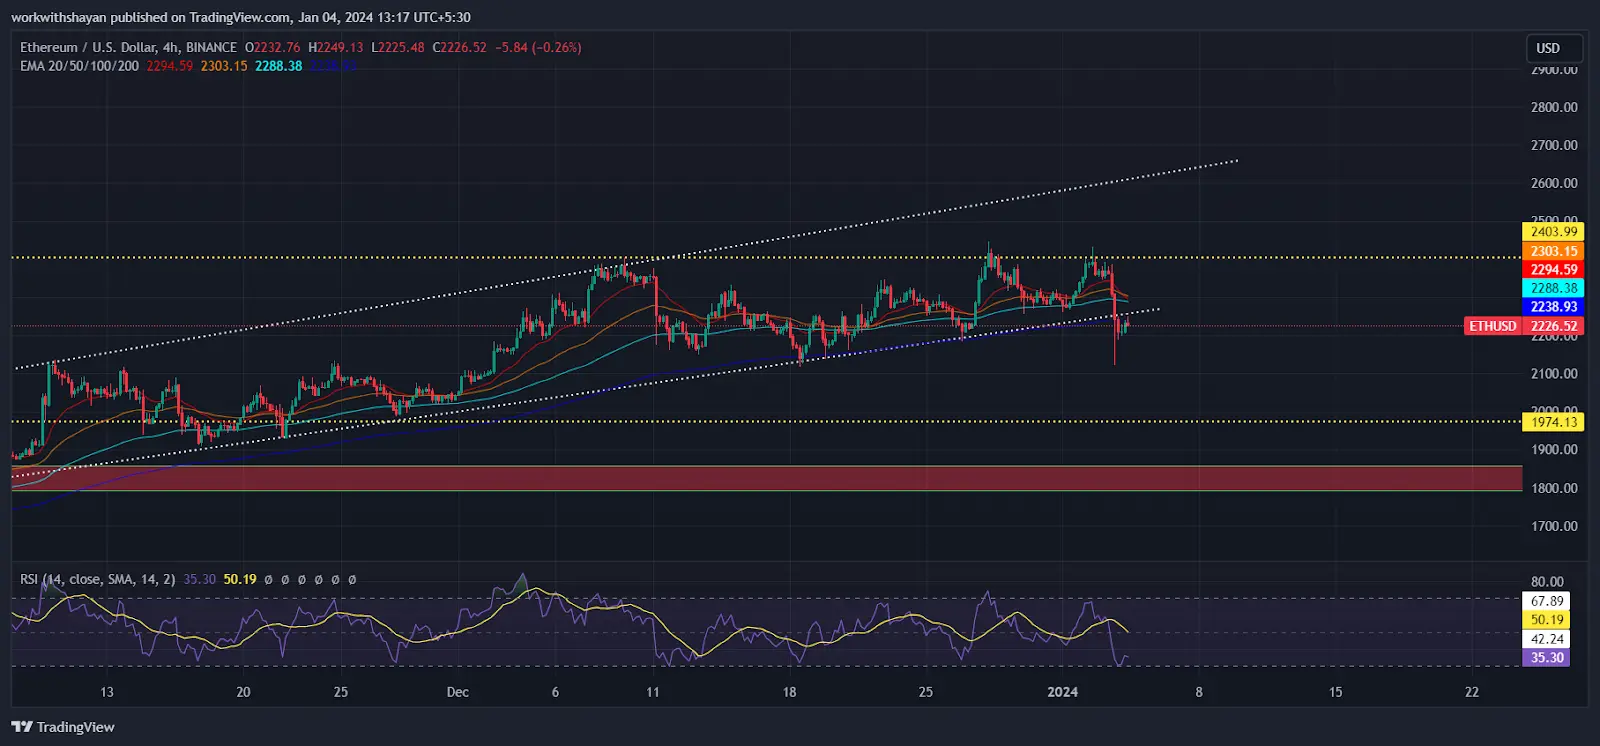Click the 2600.00 price axis label
1600x746 pixels.
point(1554,183)
